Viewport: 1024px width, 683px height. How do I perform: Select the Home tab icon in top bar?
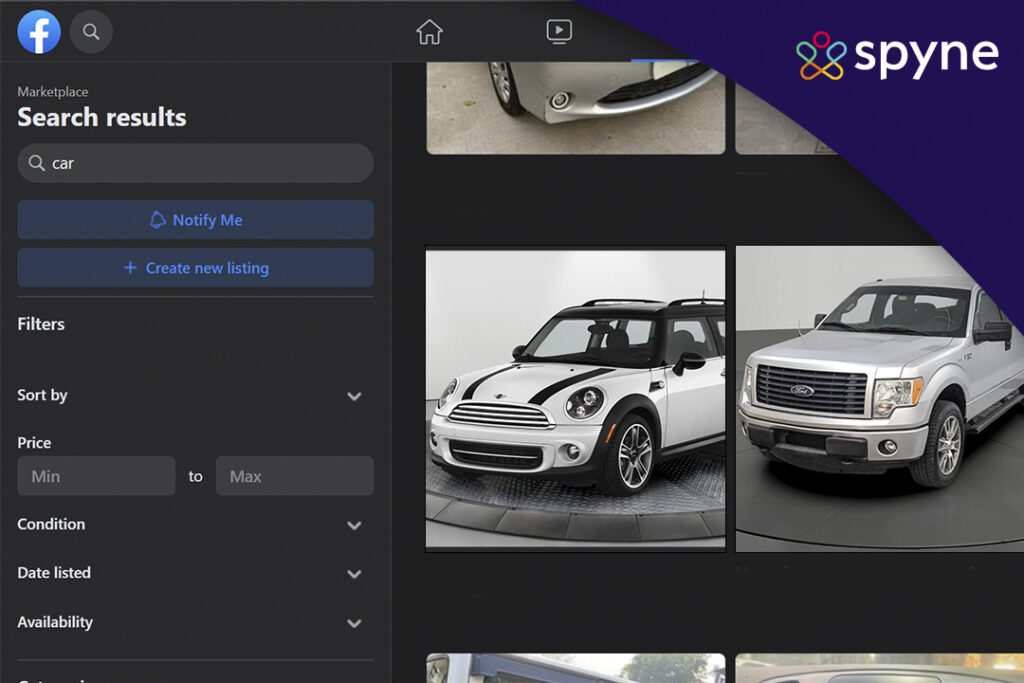(x=429, y=31)
